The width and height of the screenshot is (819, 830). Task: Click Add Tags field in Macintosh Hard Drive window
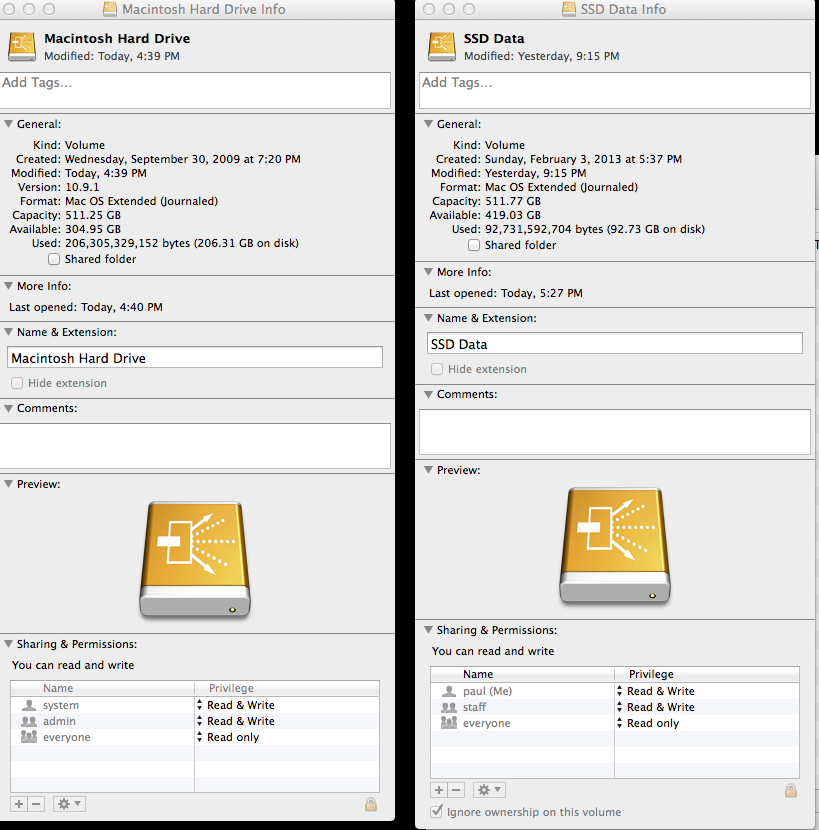(x=195, y=91)
